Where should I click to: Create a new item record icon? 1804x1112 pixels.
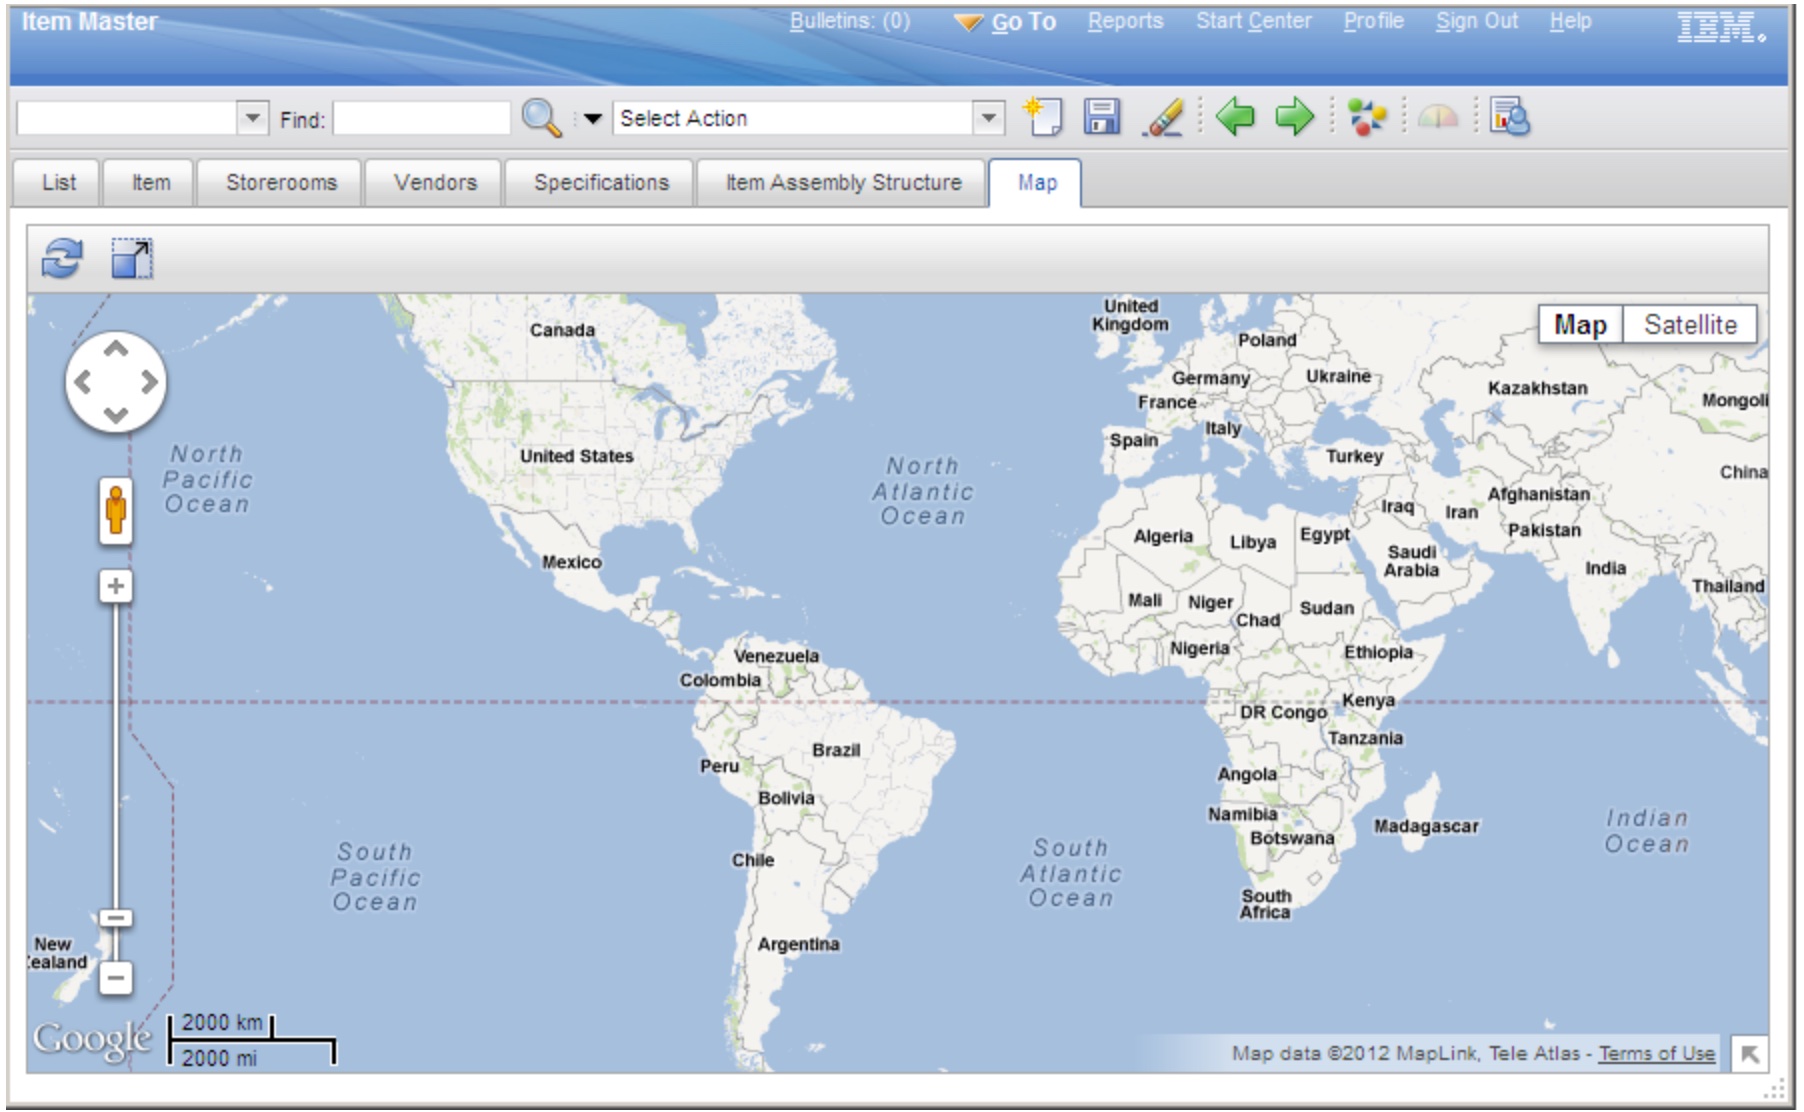point(1043,117)
